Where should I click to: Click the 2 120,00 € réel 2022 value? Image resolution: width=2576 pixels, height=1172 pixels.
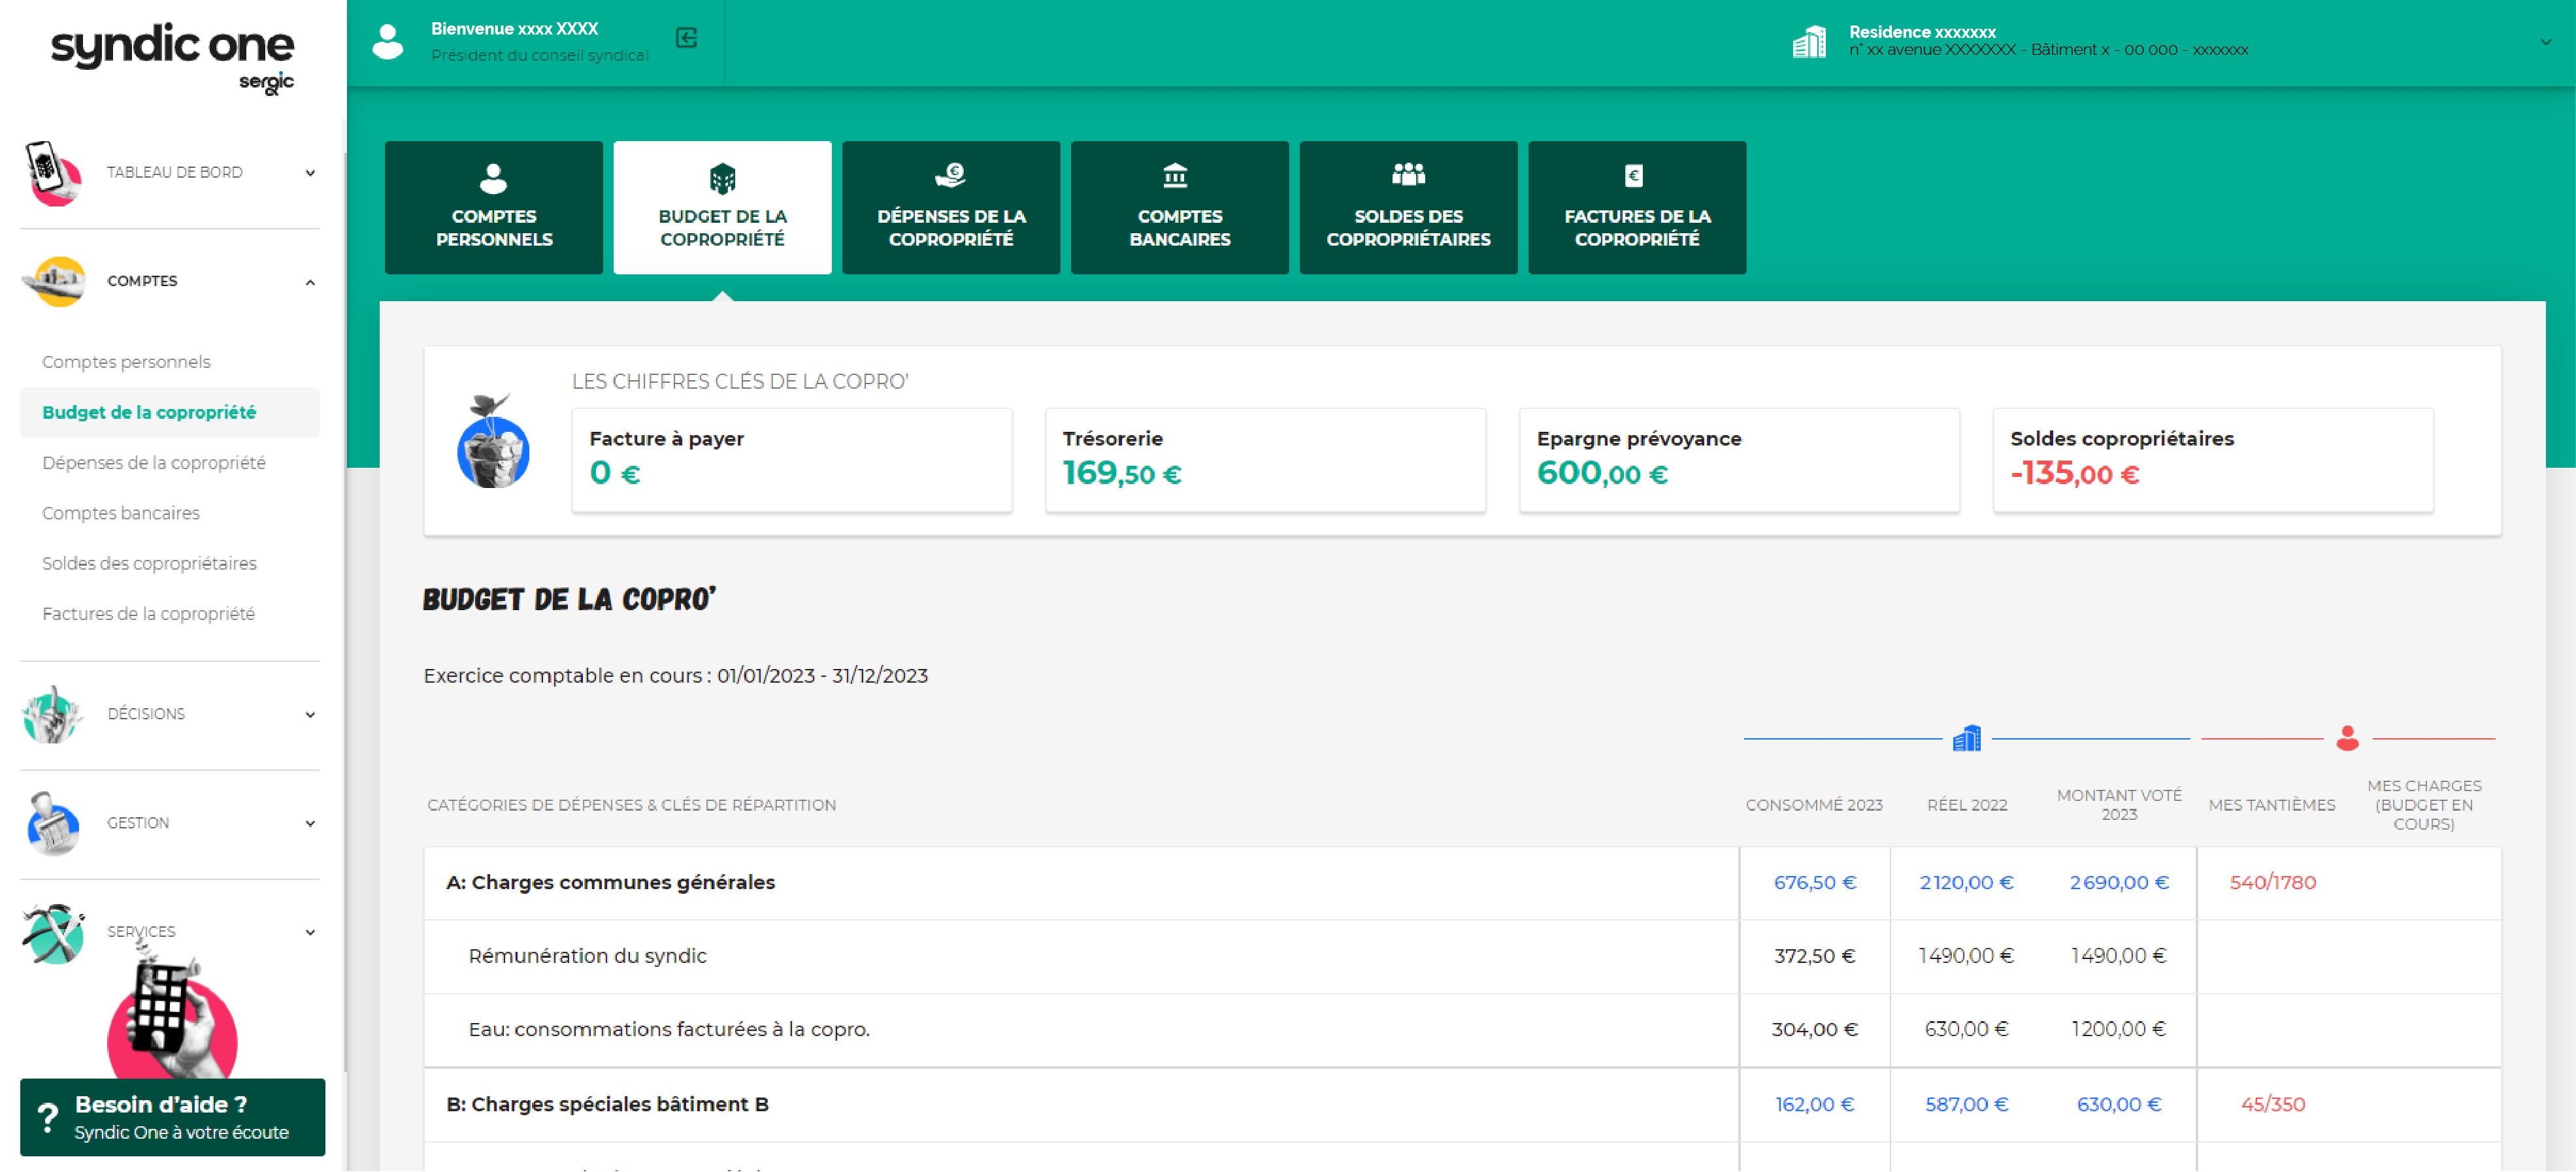tap(1966, 883)
